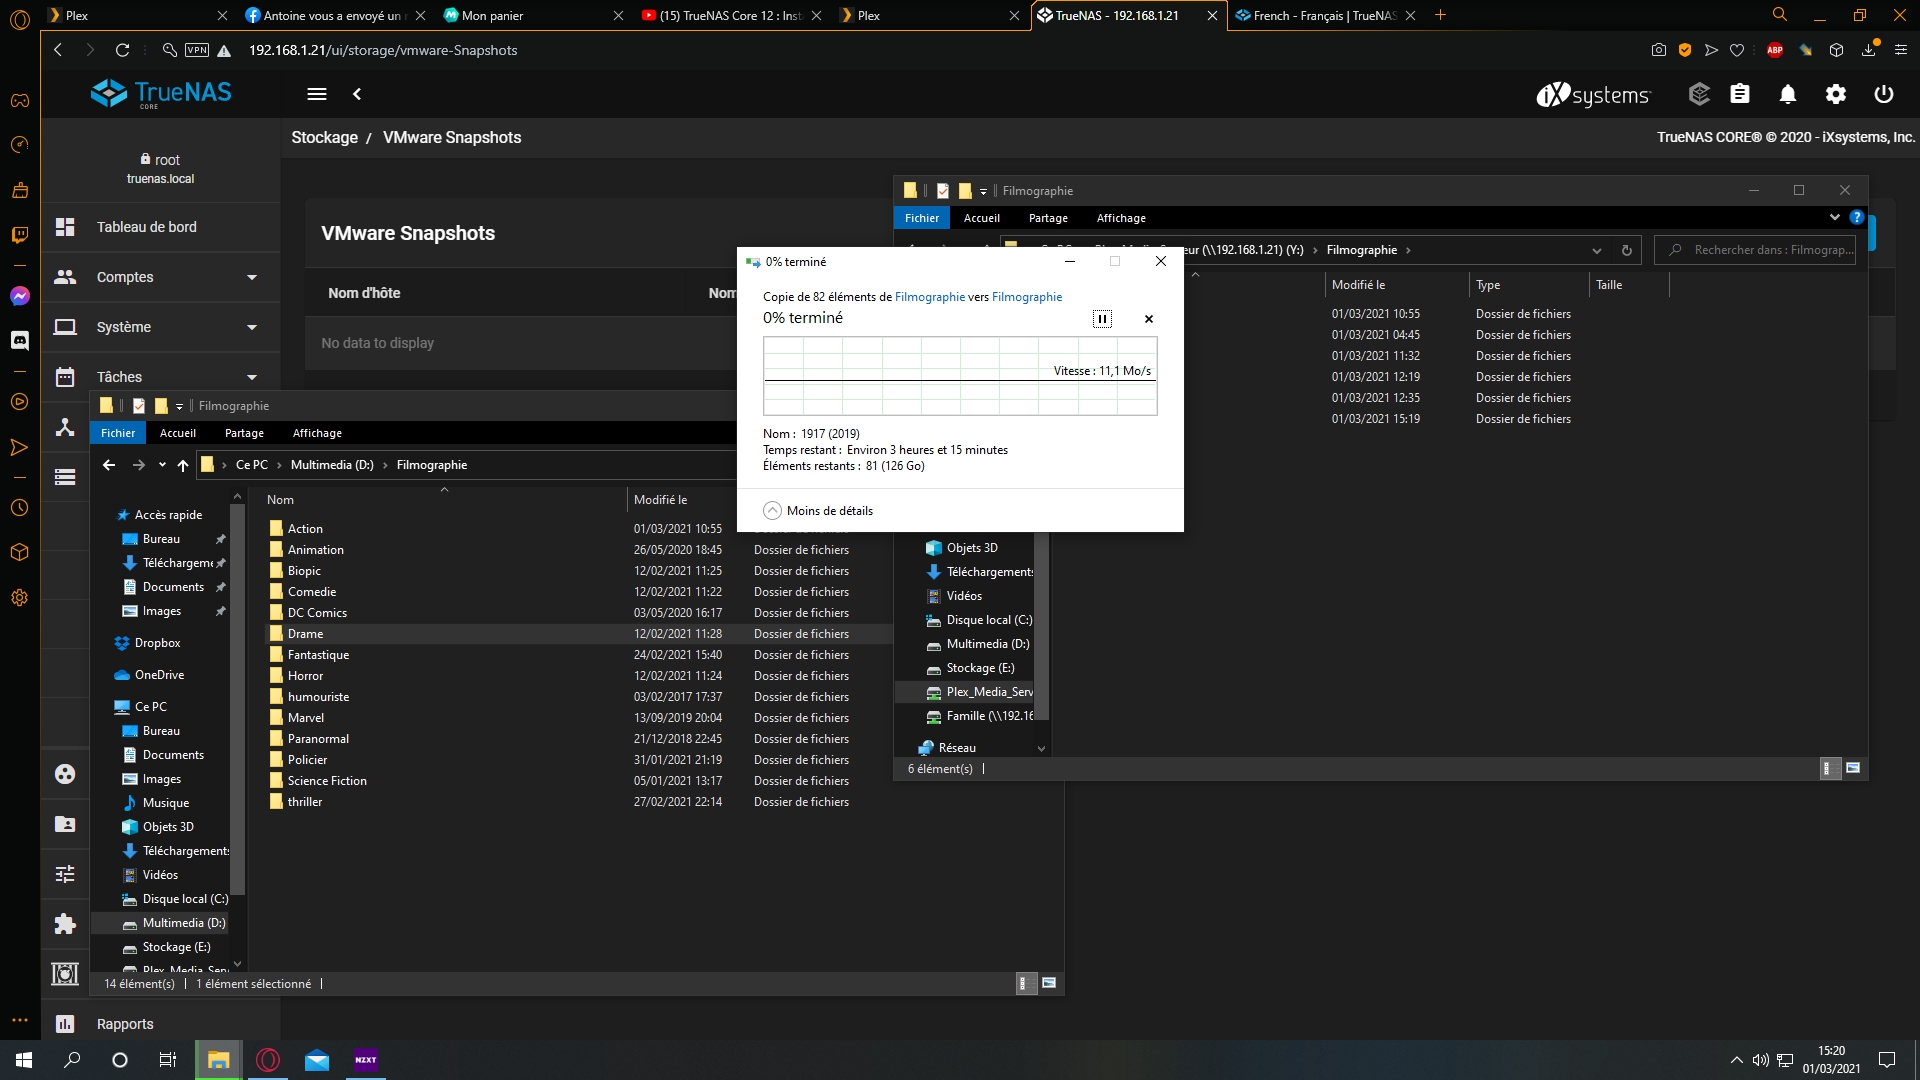Click search box Rechercher dans Filmographie
The width and height of the screenshot is (1920, 1080).
1755,250
